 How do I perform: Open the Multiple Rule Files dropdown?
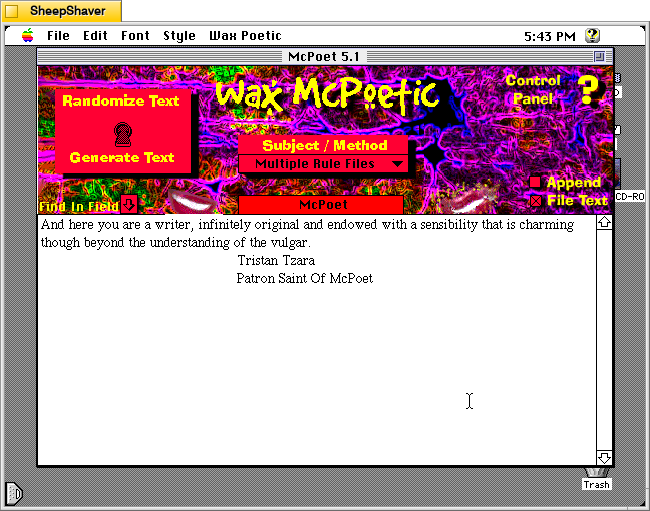323,164
